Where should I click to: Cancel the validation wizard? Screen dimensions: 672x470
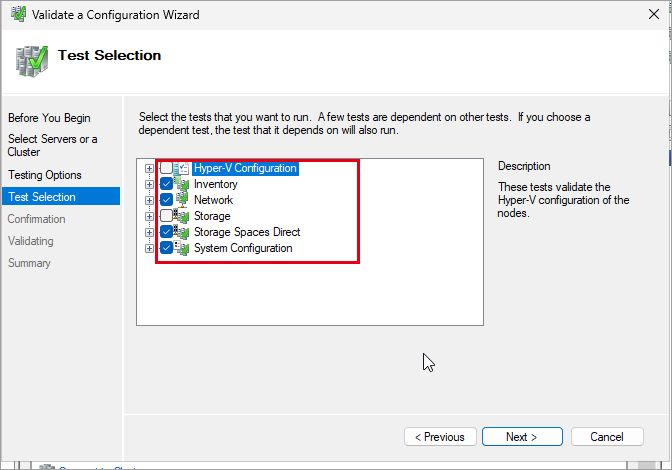pos(607,437)
